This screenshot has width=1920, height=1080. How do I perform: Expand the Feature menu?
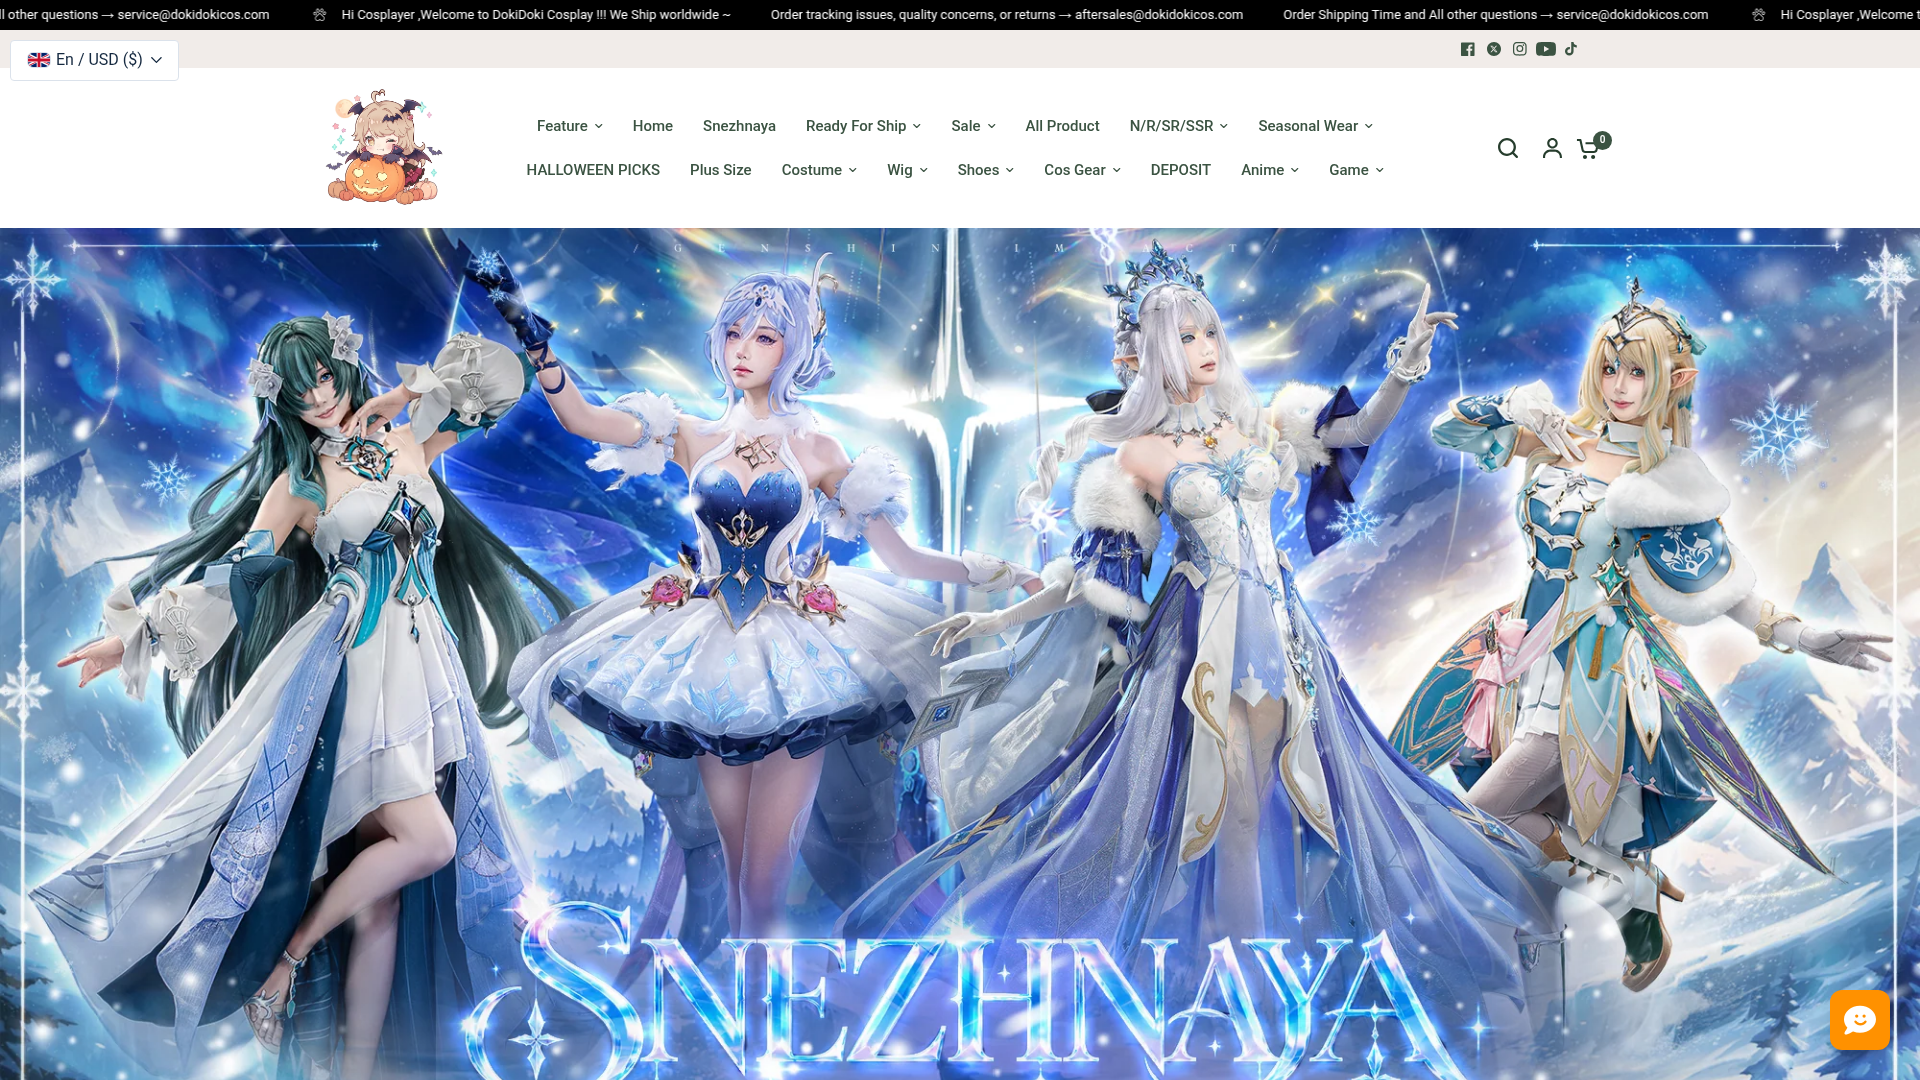[570, 126]
